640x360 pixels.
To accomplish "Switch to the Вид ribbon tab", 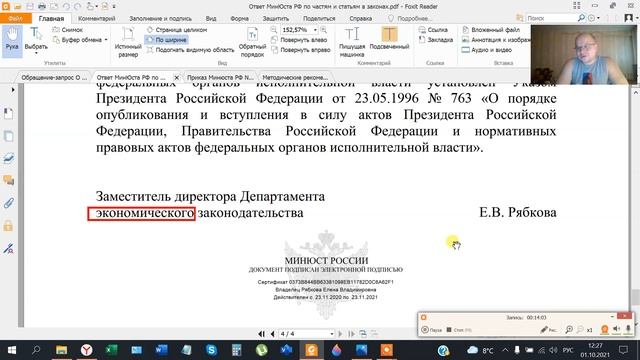I will point(211,18).
